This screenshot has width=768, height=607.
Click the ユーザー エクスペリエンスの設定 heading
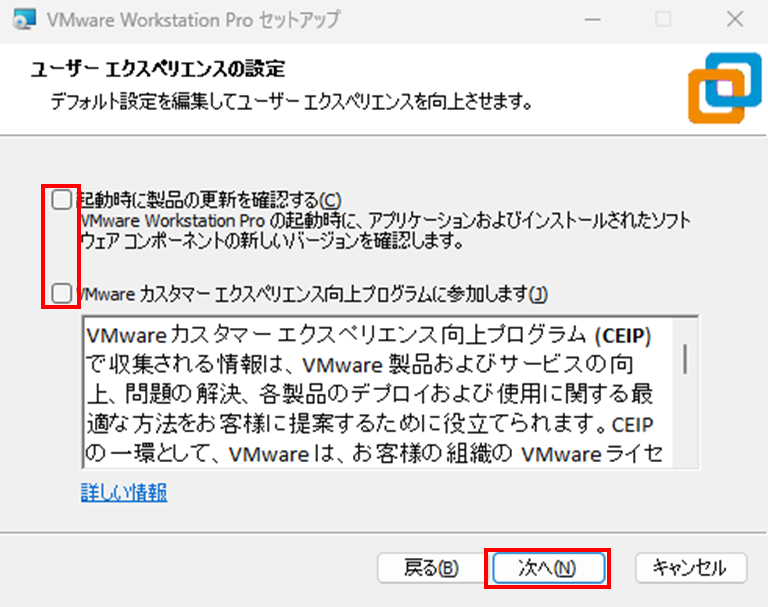158,69
